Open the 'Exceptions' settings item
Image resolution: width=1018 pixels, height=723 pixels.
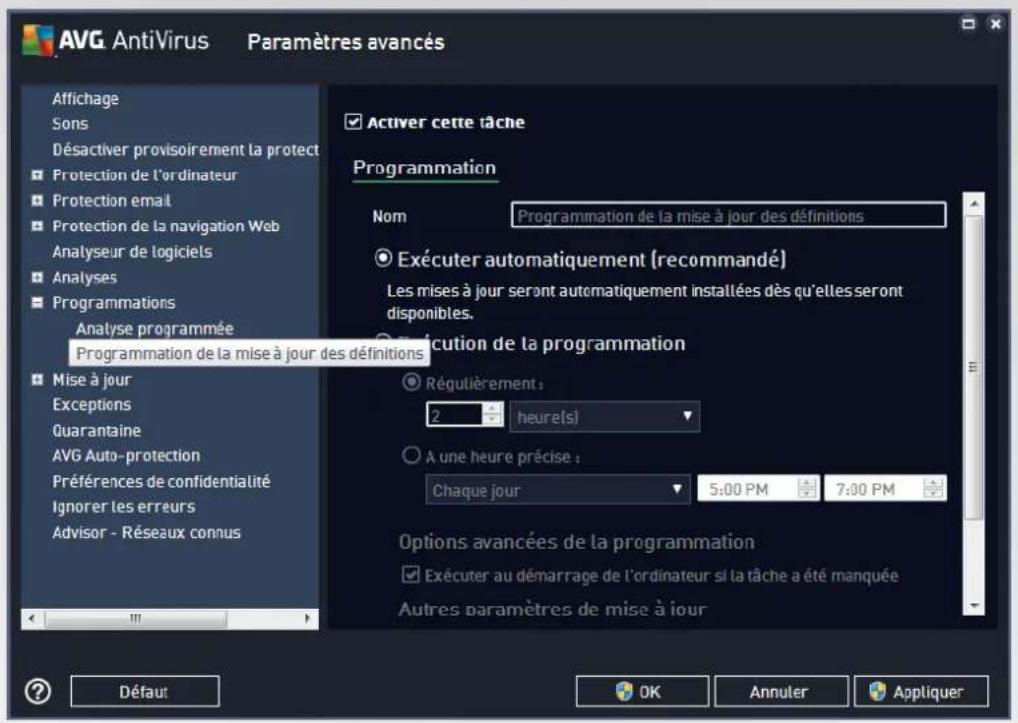[x=92, y=404]
